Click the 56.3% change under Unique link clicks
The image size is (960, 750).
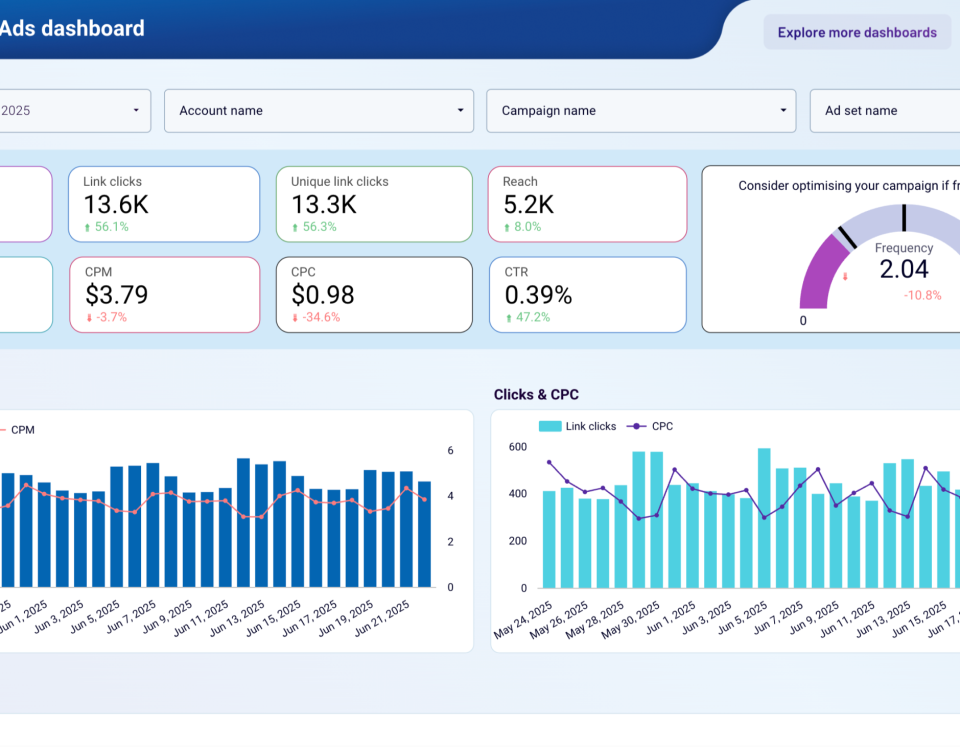pyautogui.click(x=320, y=227)
